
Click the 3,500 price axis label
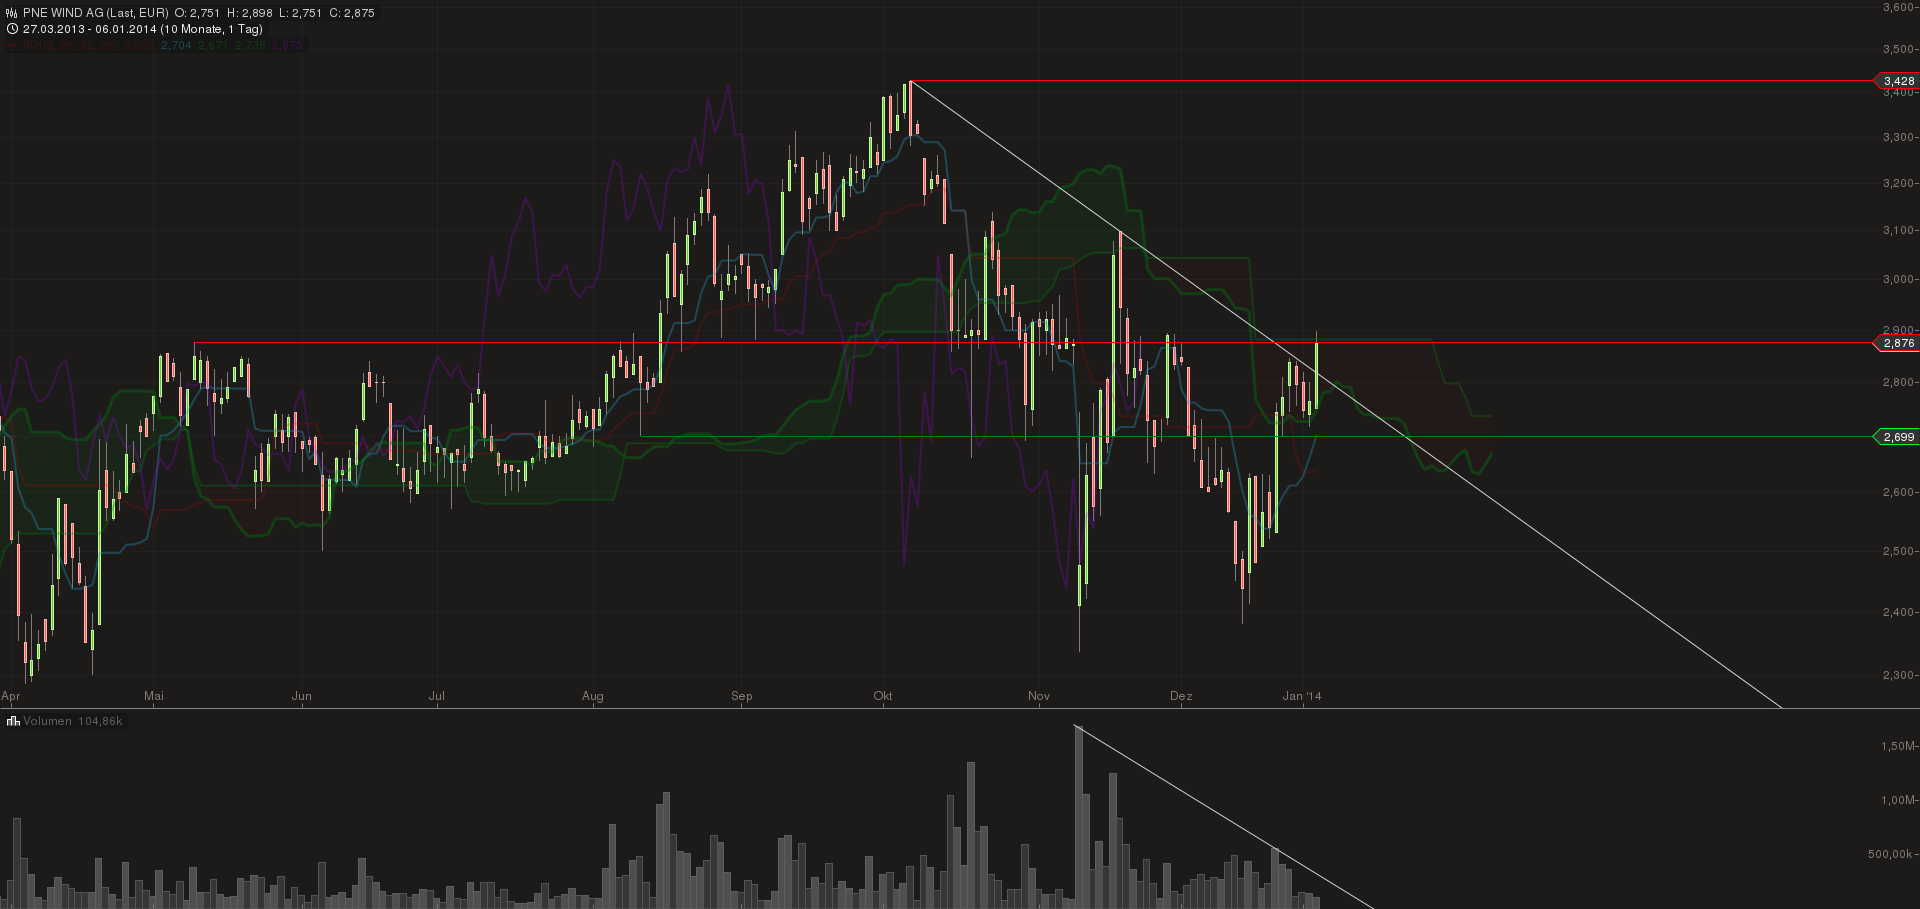[1898, 49]
